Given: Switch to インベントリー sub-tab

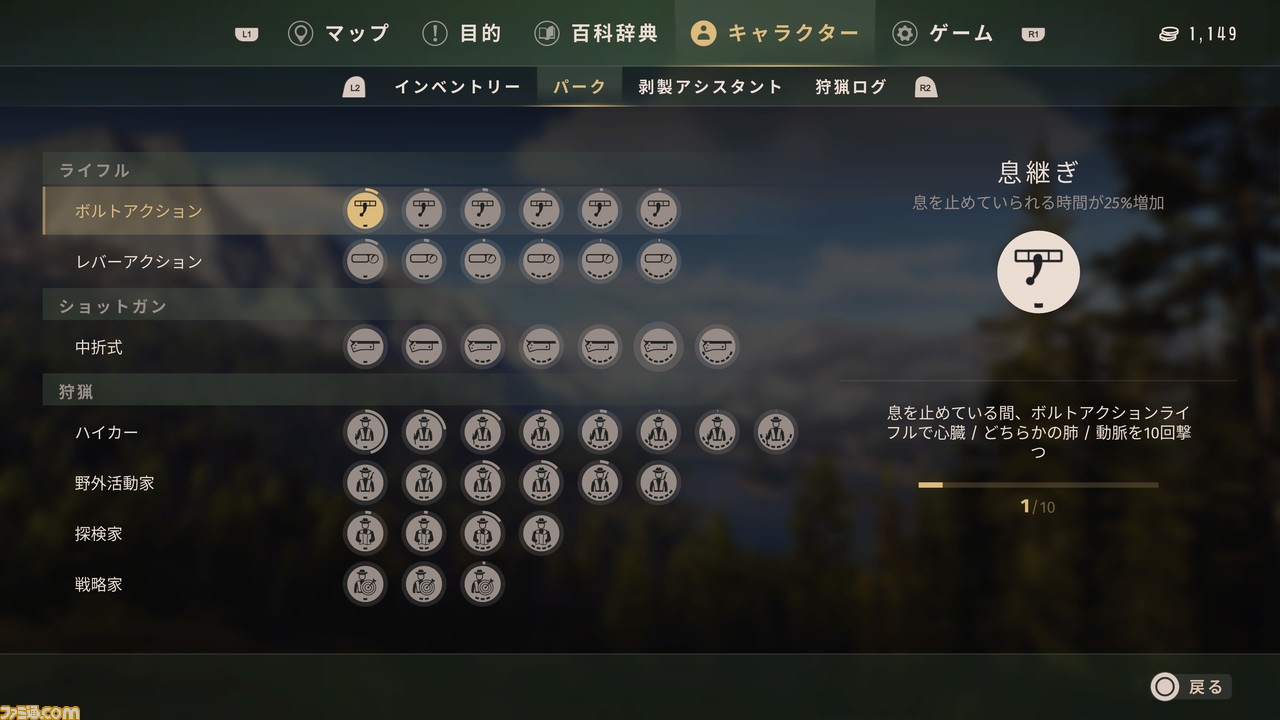Looking at the screenshot, I should pyautogui.click(x=457, y=87).
